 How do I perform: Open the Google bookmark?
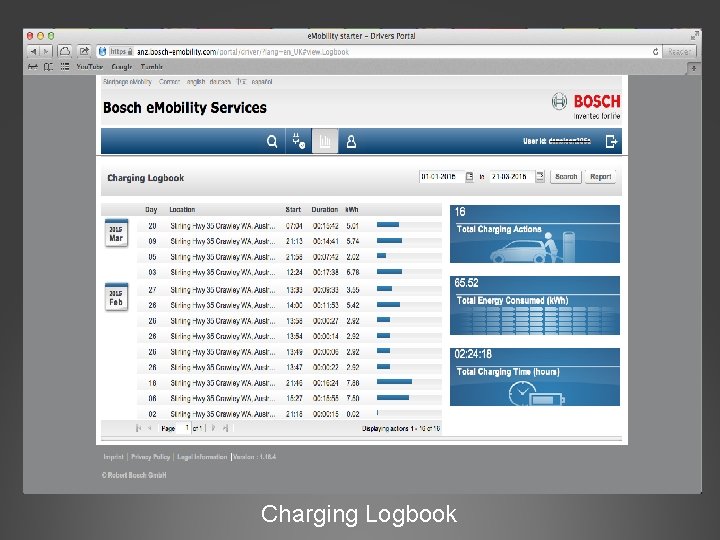pos(122,67)
